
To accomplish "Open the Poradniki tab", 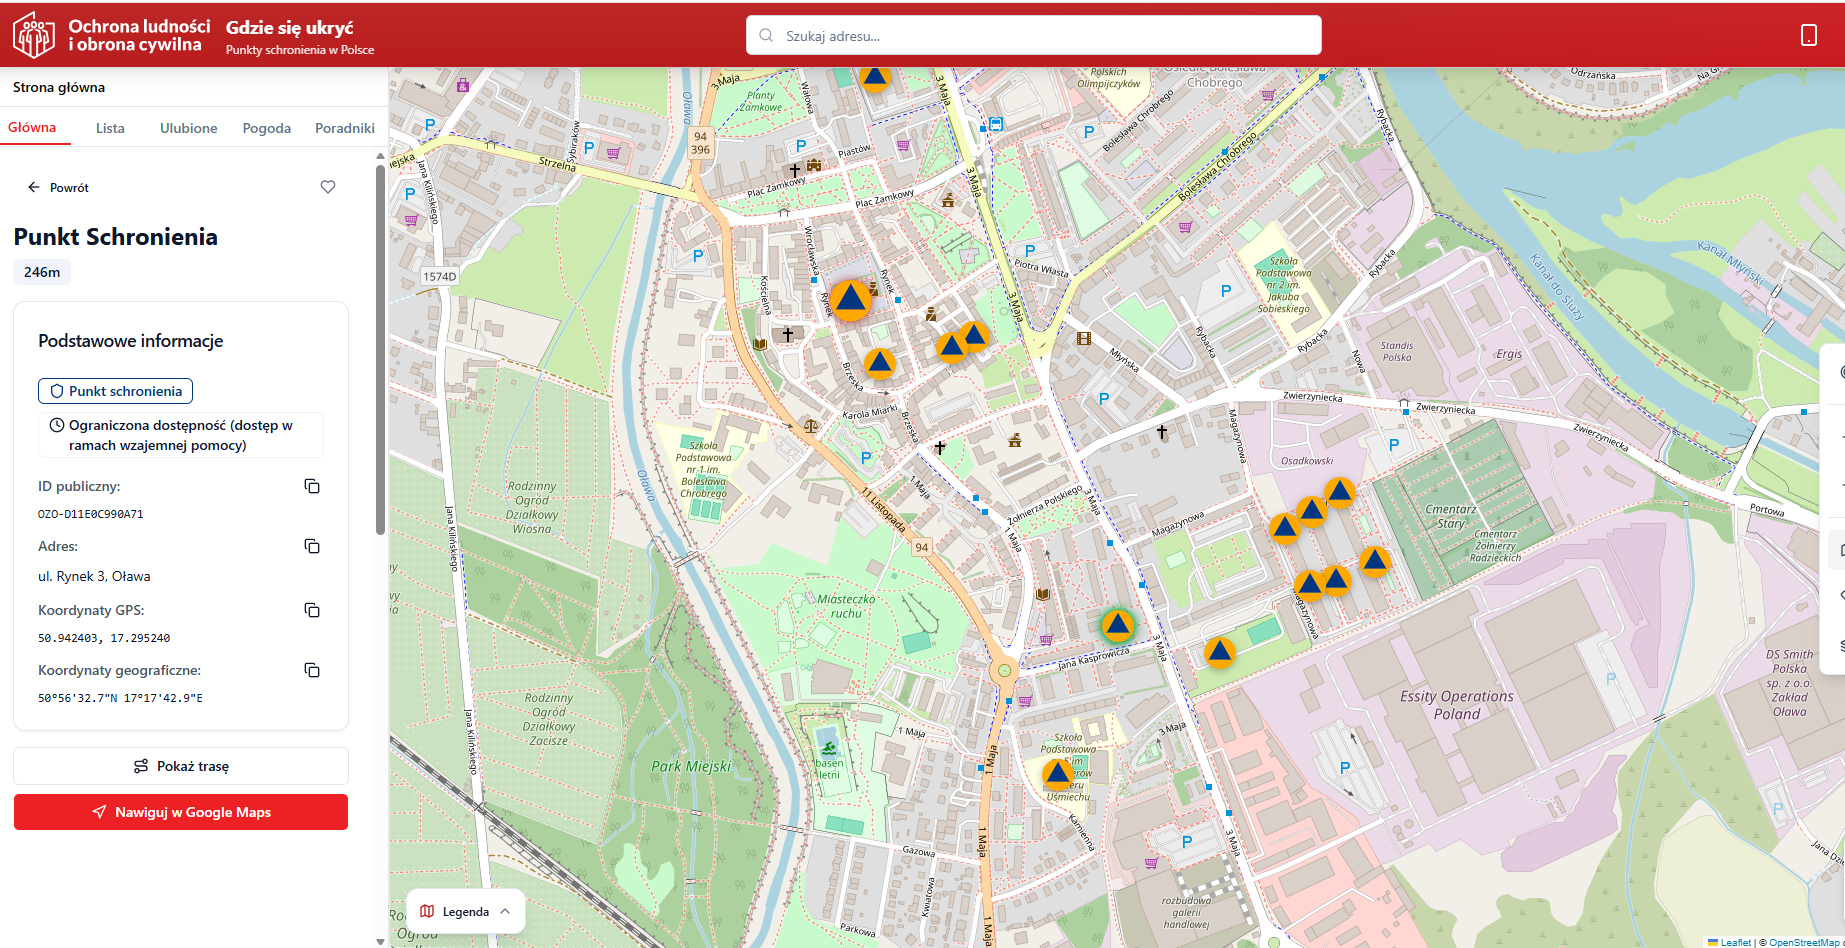I will click(x=345, y=128).
